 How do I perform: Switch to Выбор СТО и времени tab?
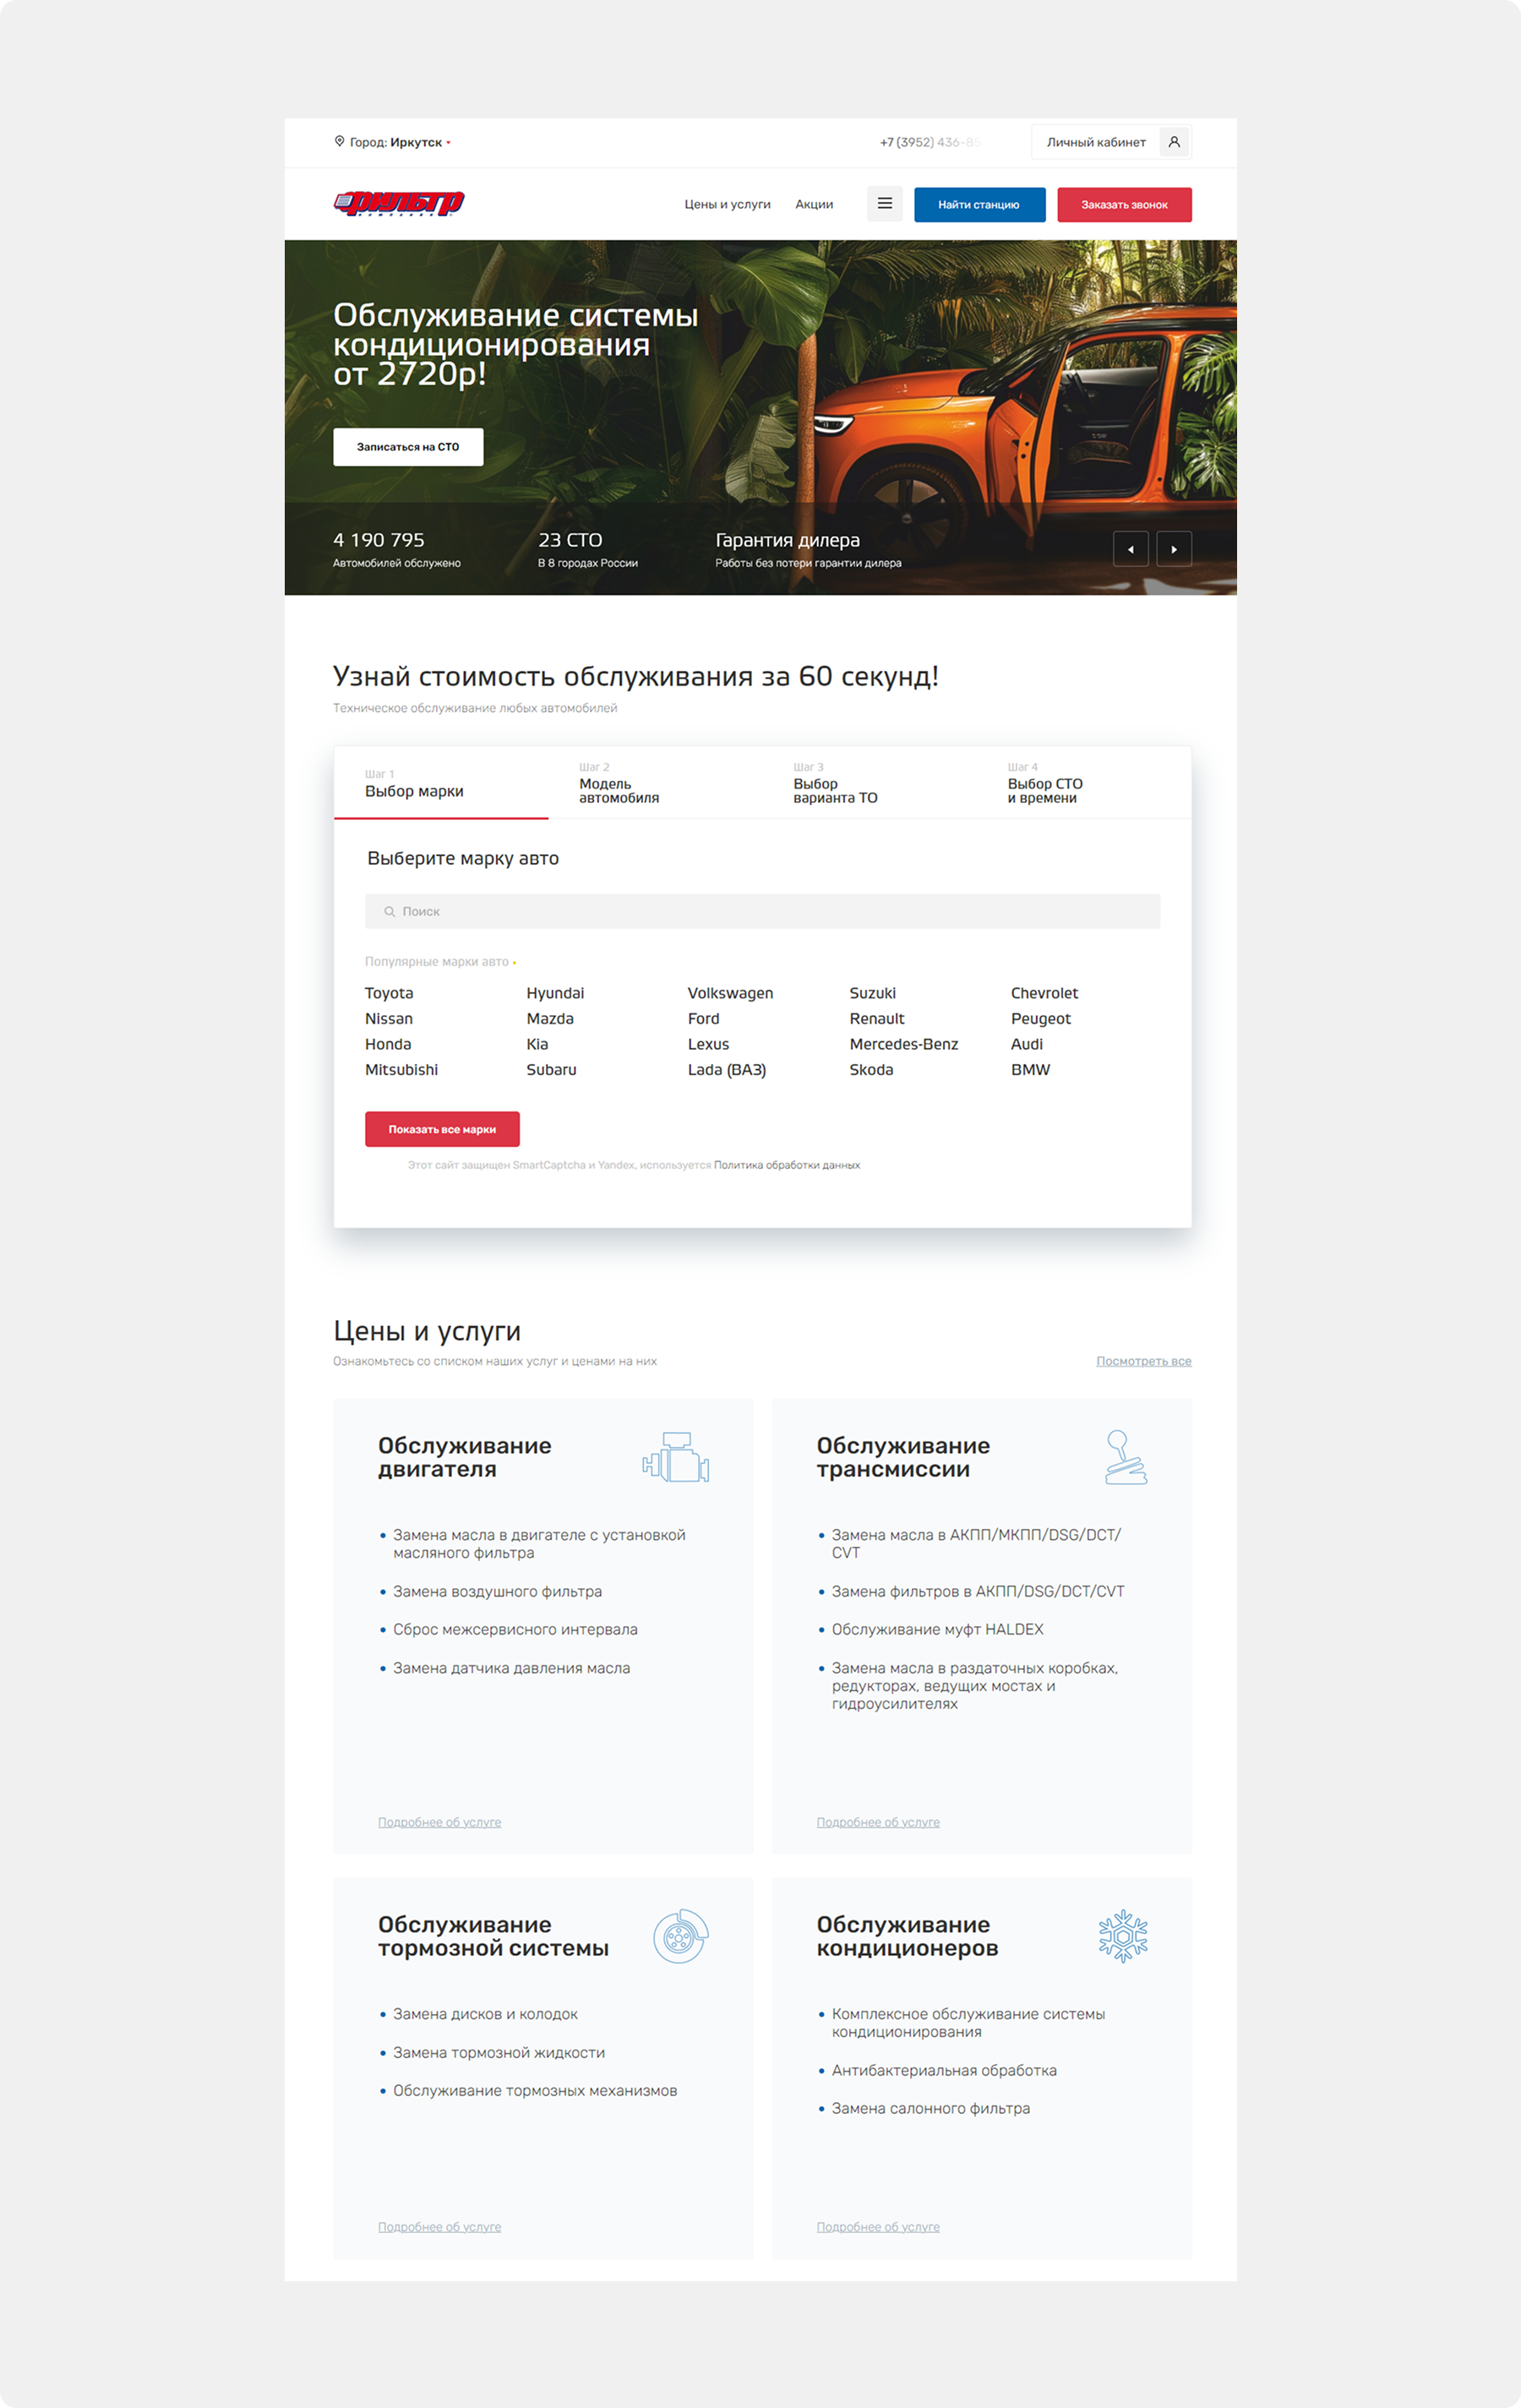pos(1084,783)
